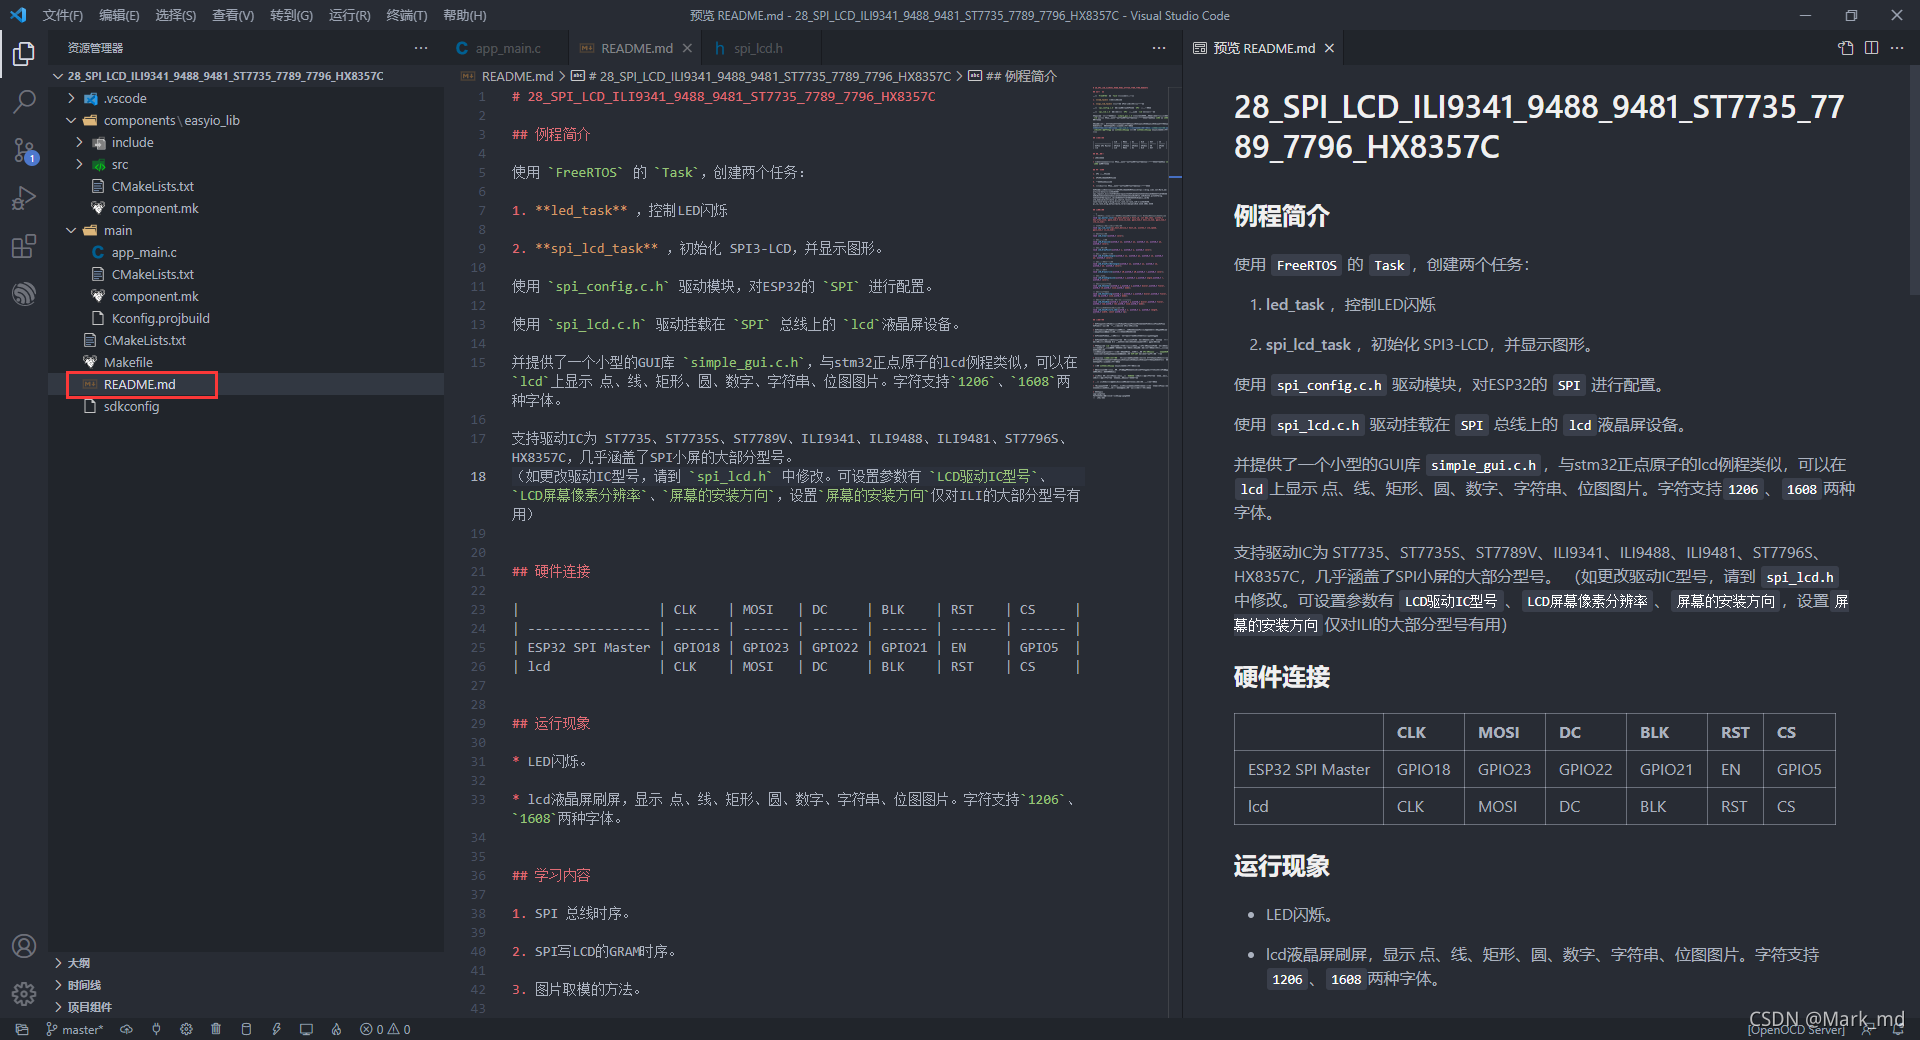The image size is (1920, 1040).
Task: Open the ESP-IDF Espressif explorer icon
Action: (x=24, y=294)
